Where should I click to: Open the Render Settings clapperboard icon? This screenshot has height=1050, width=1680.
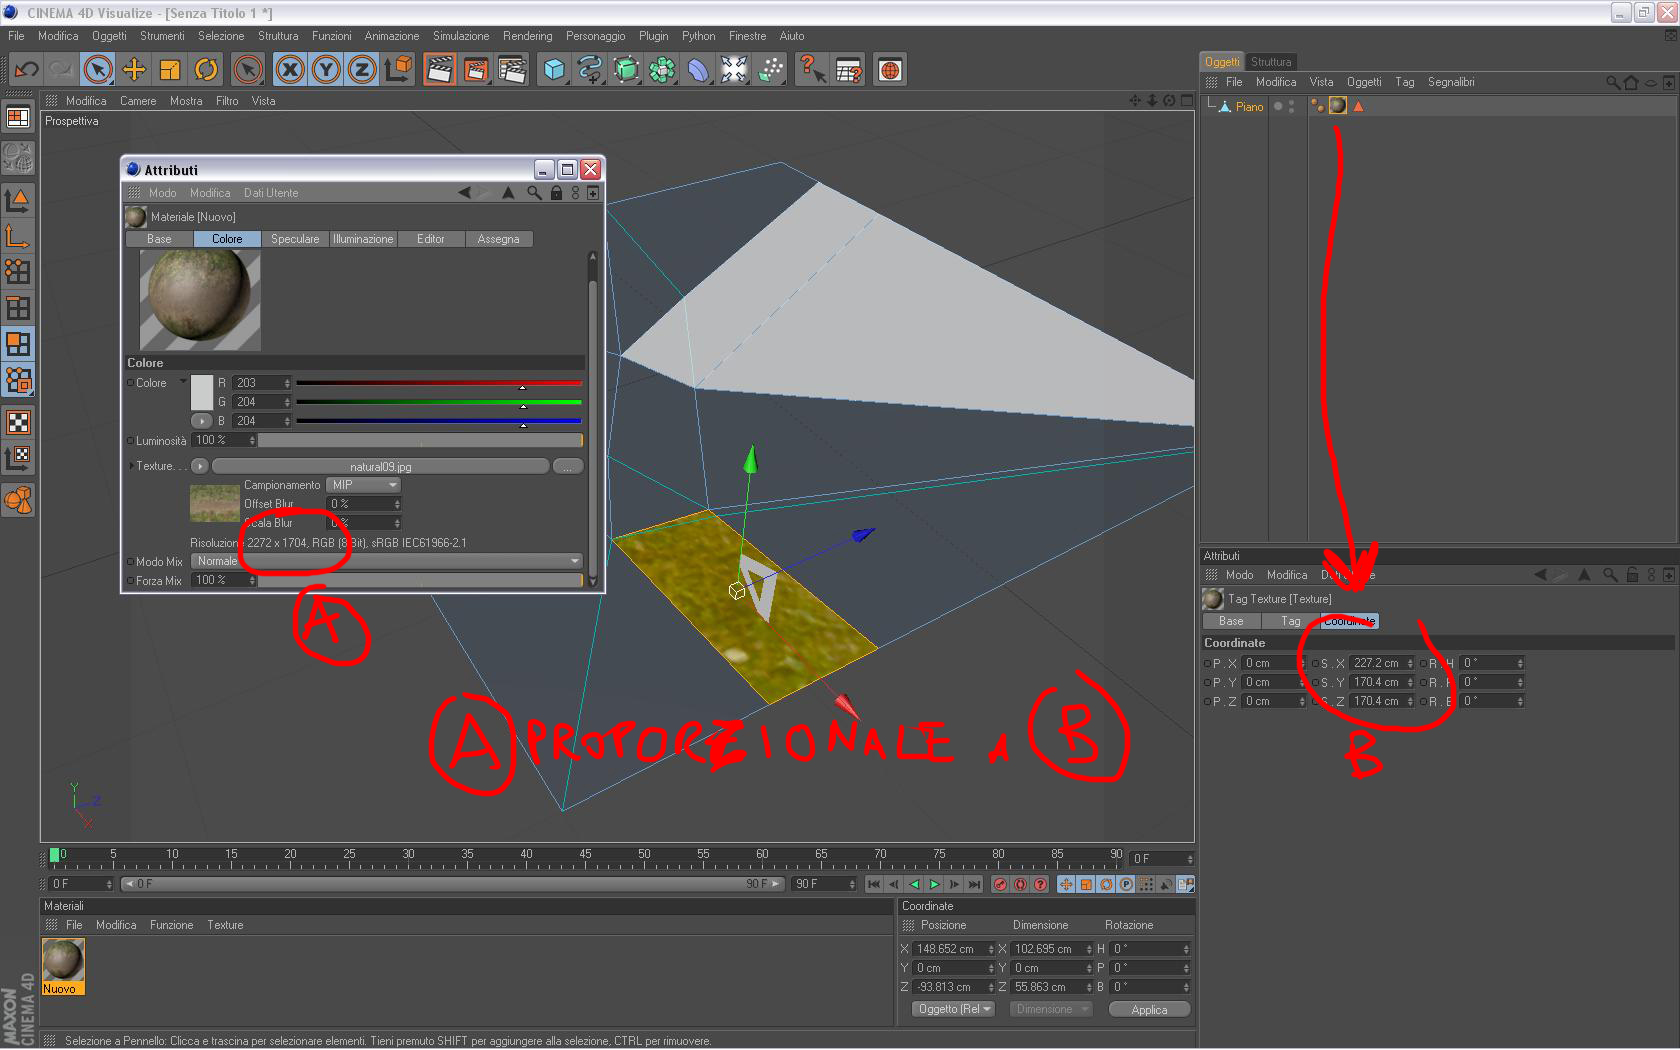pos(512,70)
